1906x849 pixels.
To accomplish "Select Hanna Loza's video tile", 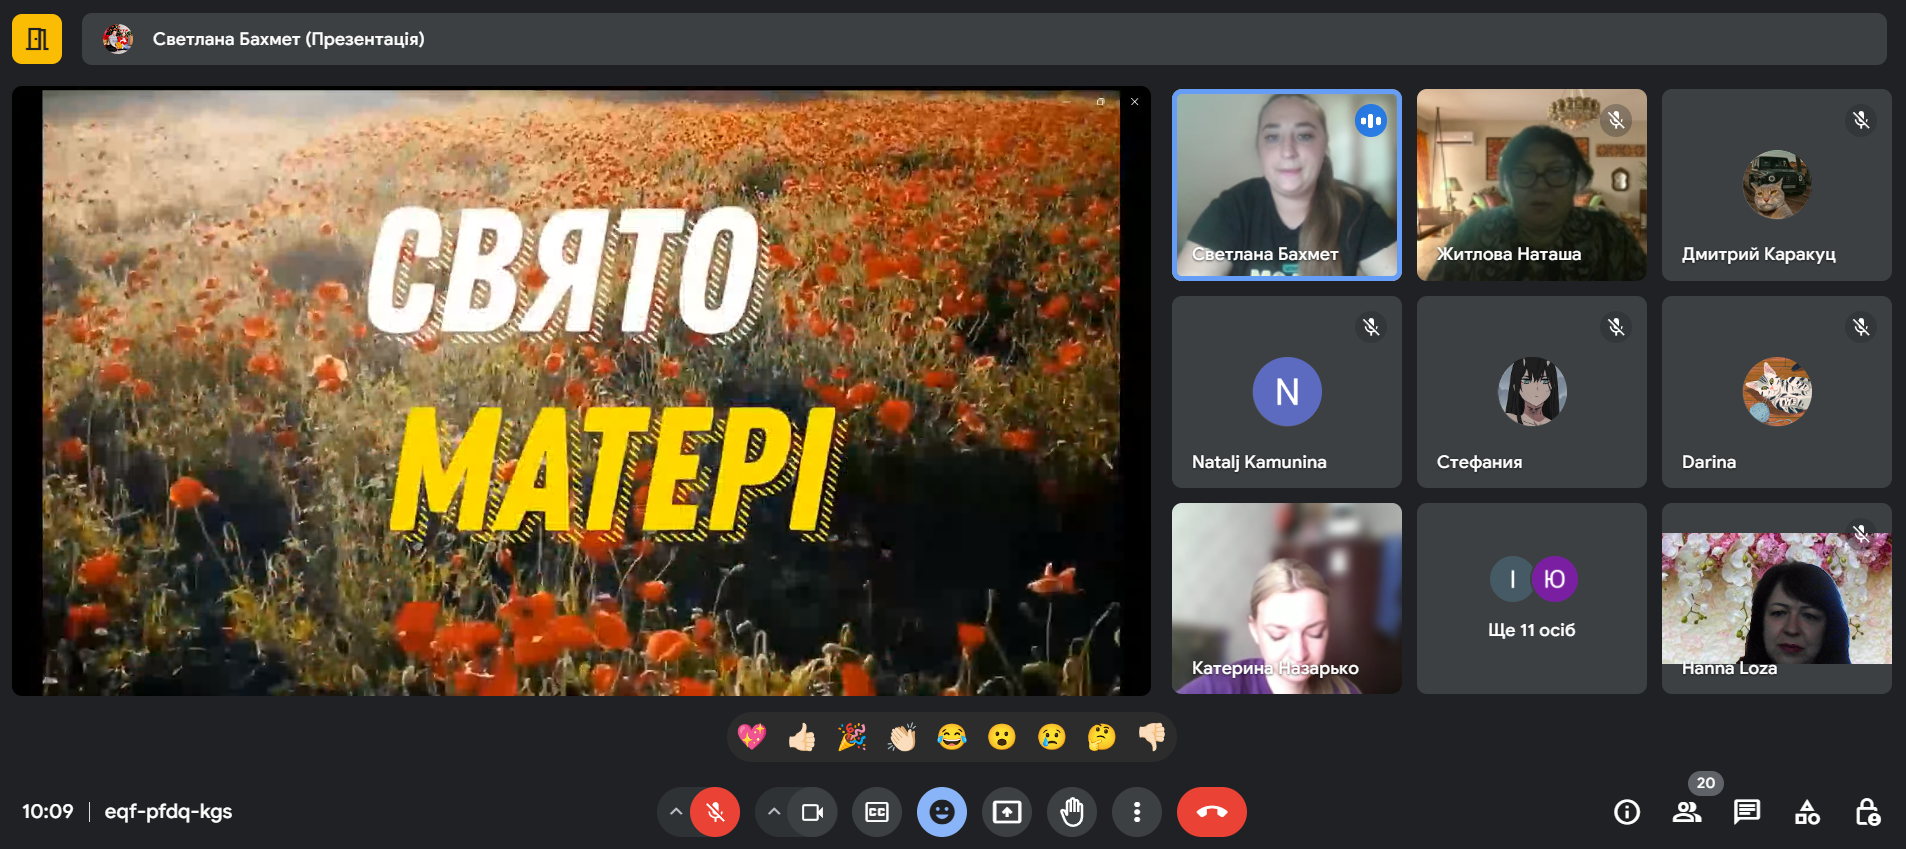I will coord(1776,598).
